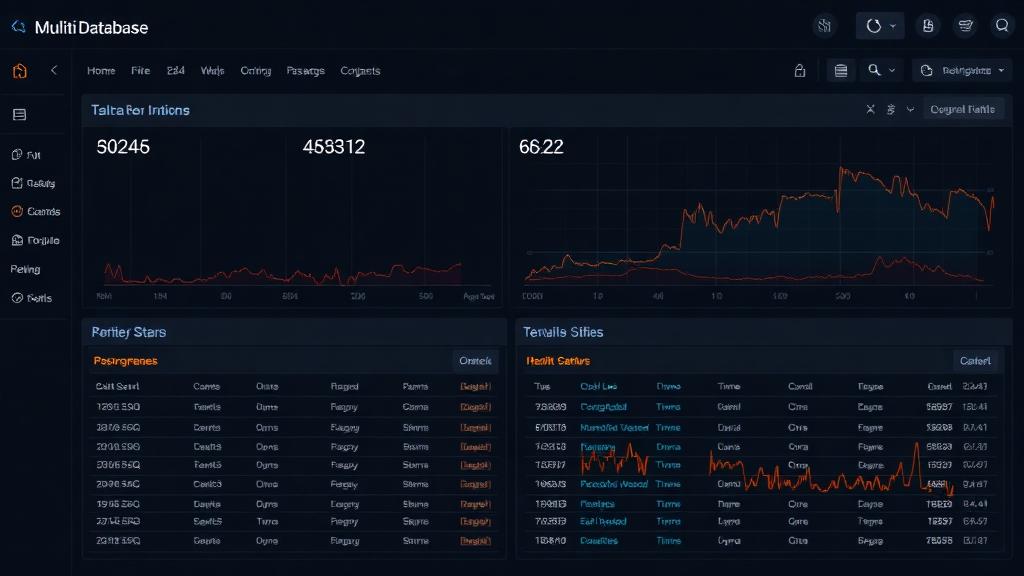Click the button in the Portier Stars panel header
The image size is (1024, 576).
(475, 361)
